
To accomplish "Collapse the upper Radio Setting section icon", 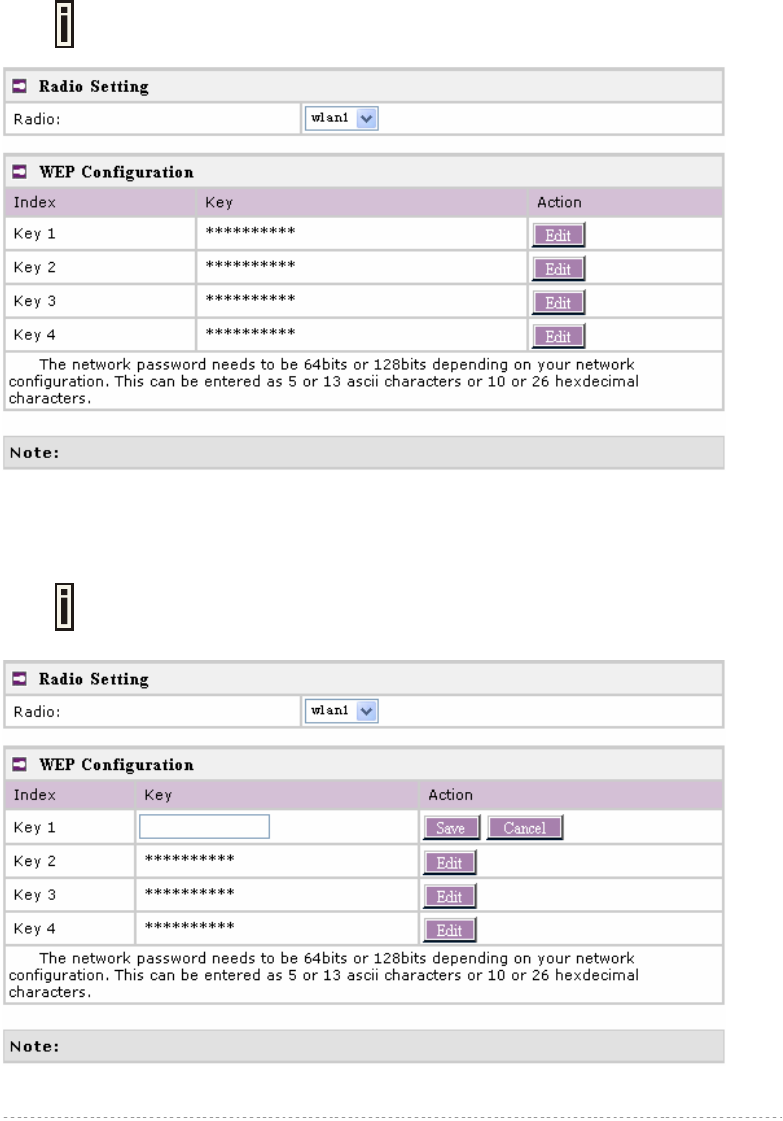I will [21, 87].
